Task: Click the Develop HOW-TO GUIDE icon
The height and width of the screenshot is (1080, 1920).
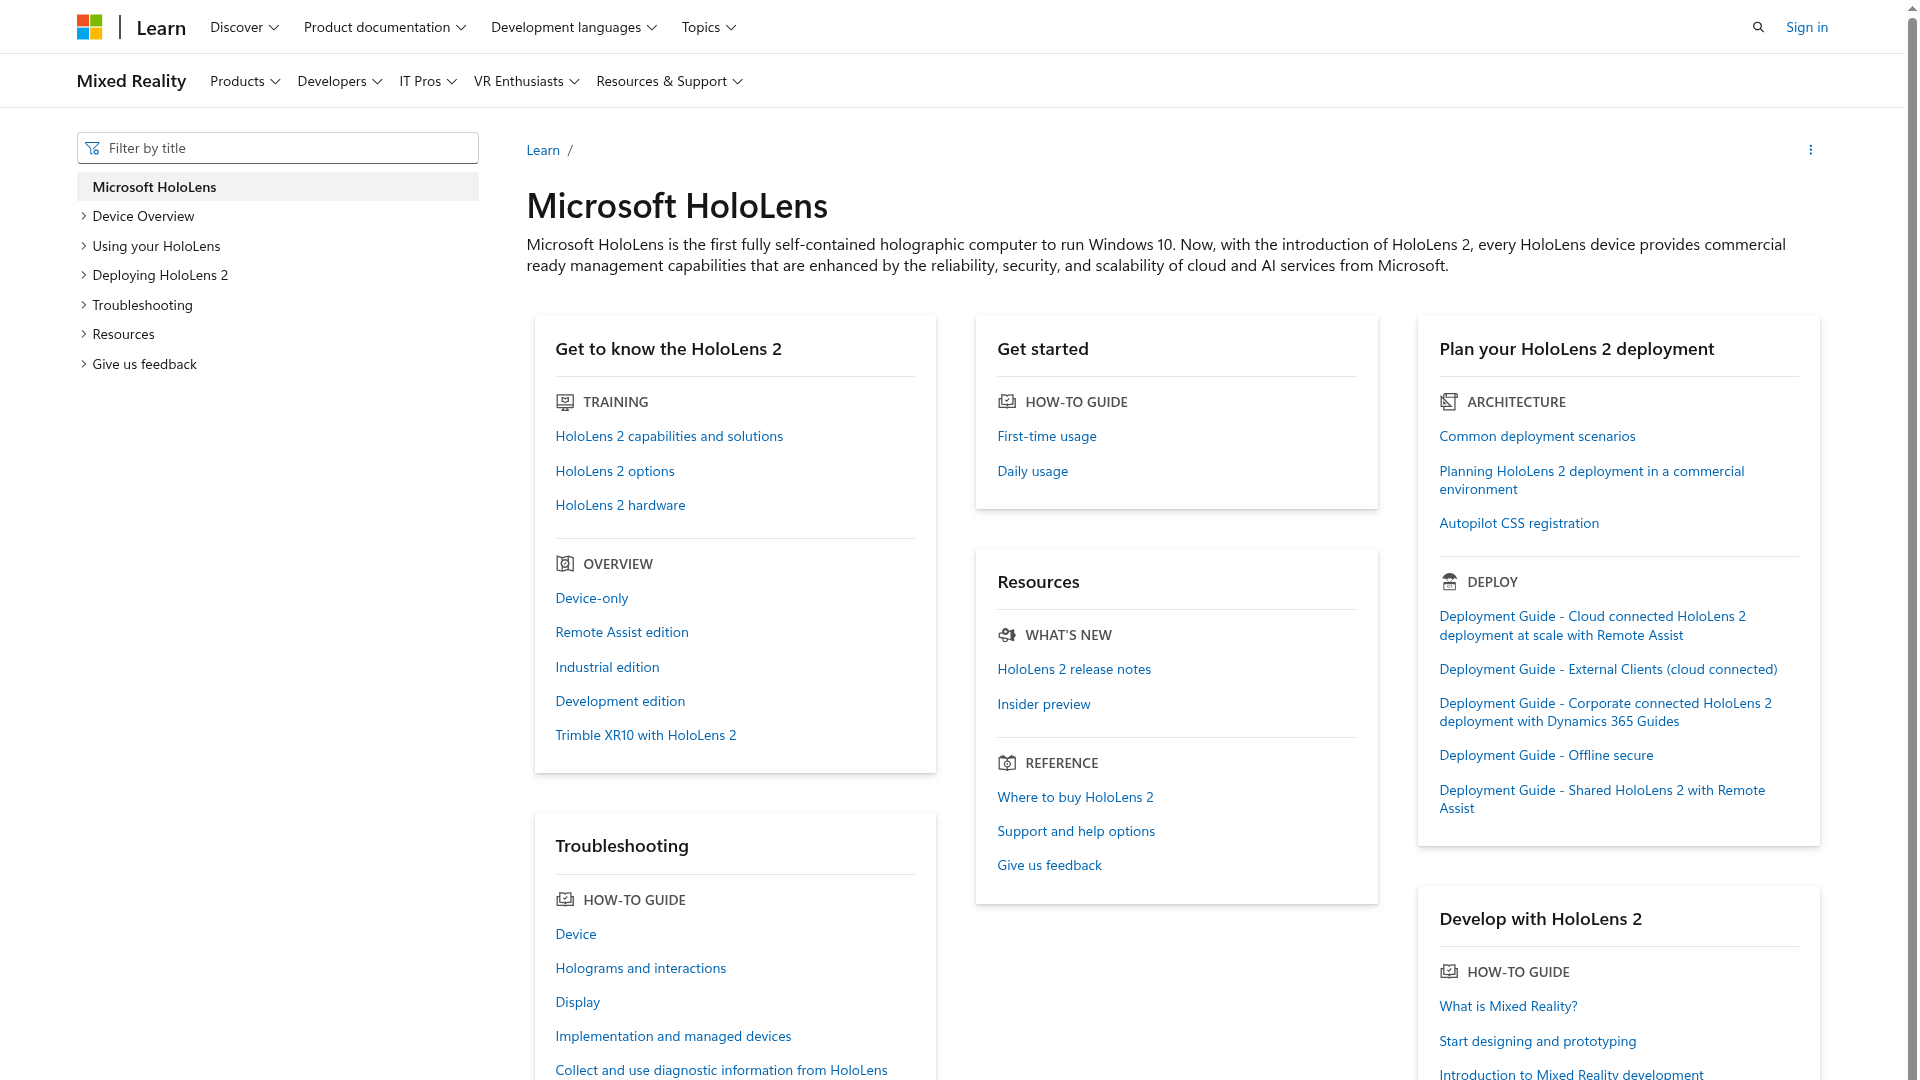Action: click(1449, 972)
